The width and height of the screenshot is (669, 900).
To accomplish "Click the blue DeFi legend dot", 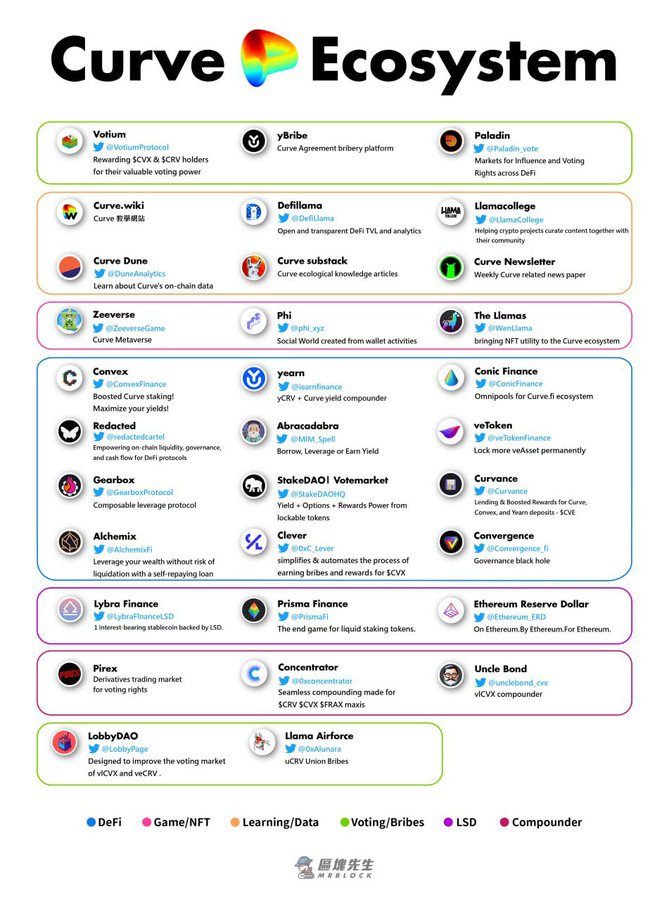I will tap(91, 822).
